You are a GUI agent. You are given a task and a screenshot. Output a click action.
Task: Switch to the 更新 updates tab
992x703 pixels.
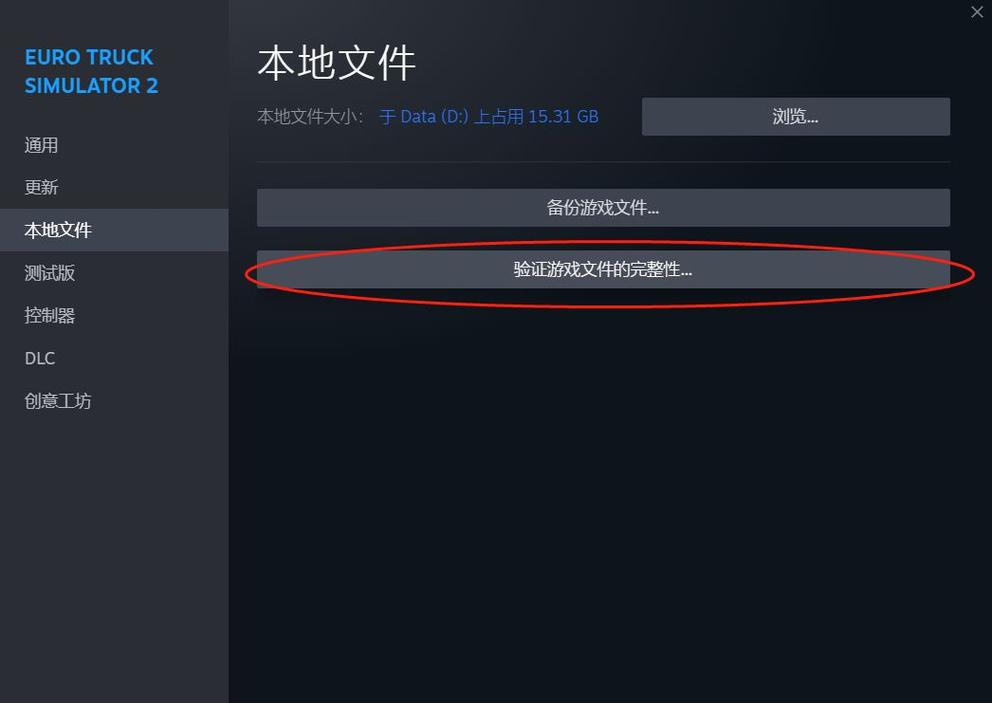[x=41, y=187]
